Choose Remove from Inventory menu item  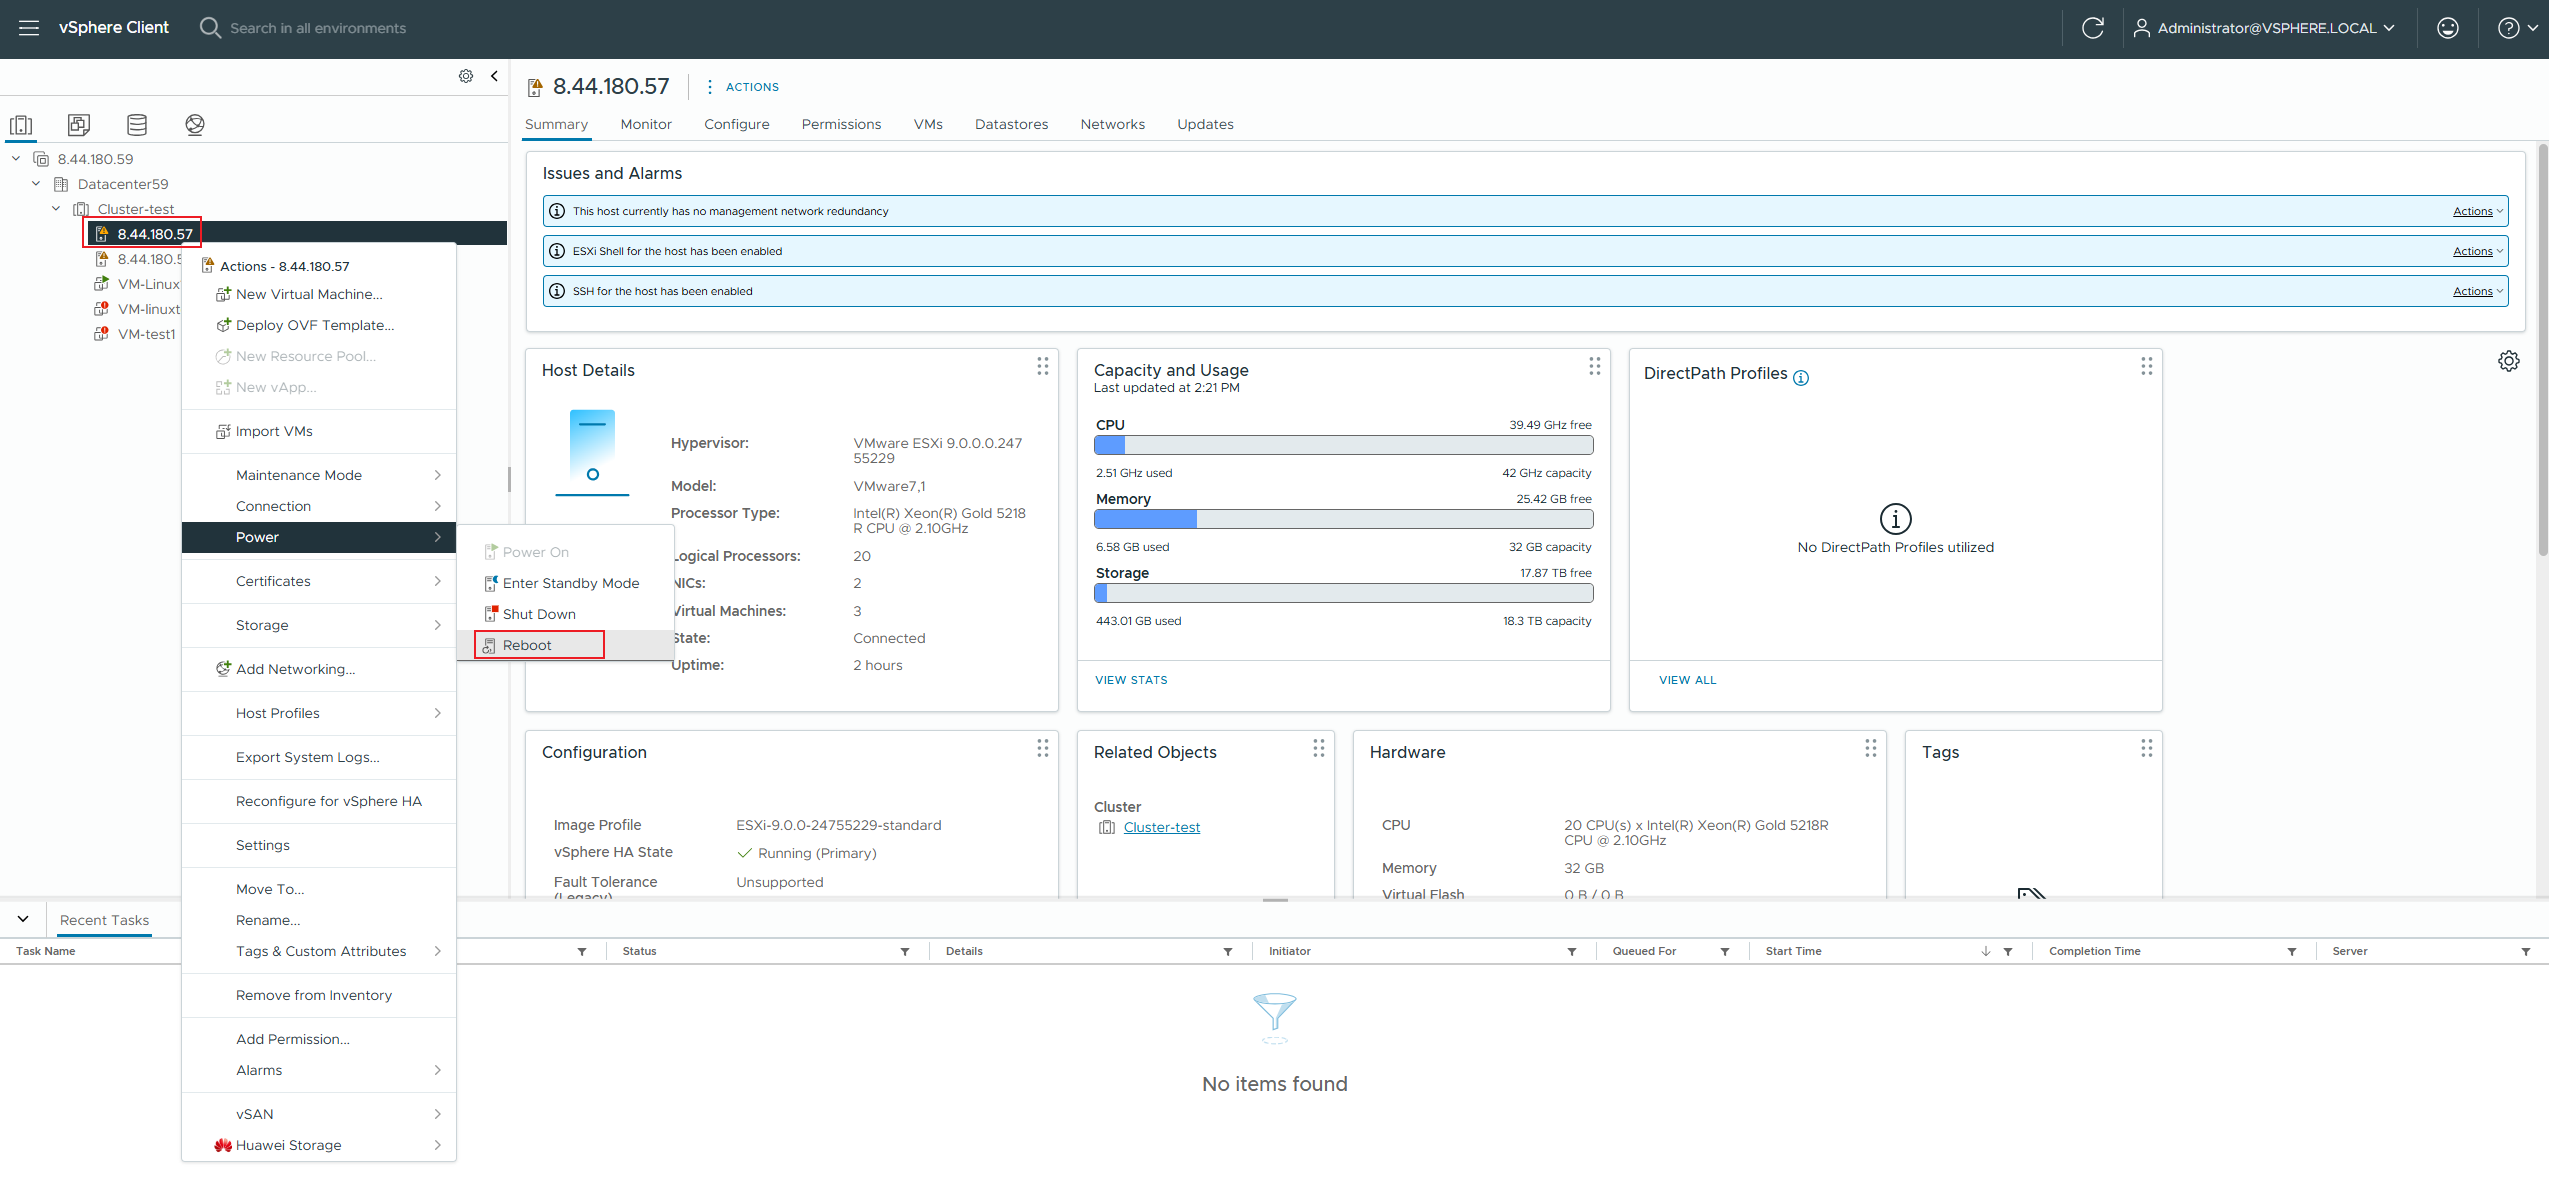pyautogui.click(x=319, y=995)
